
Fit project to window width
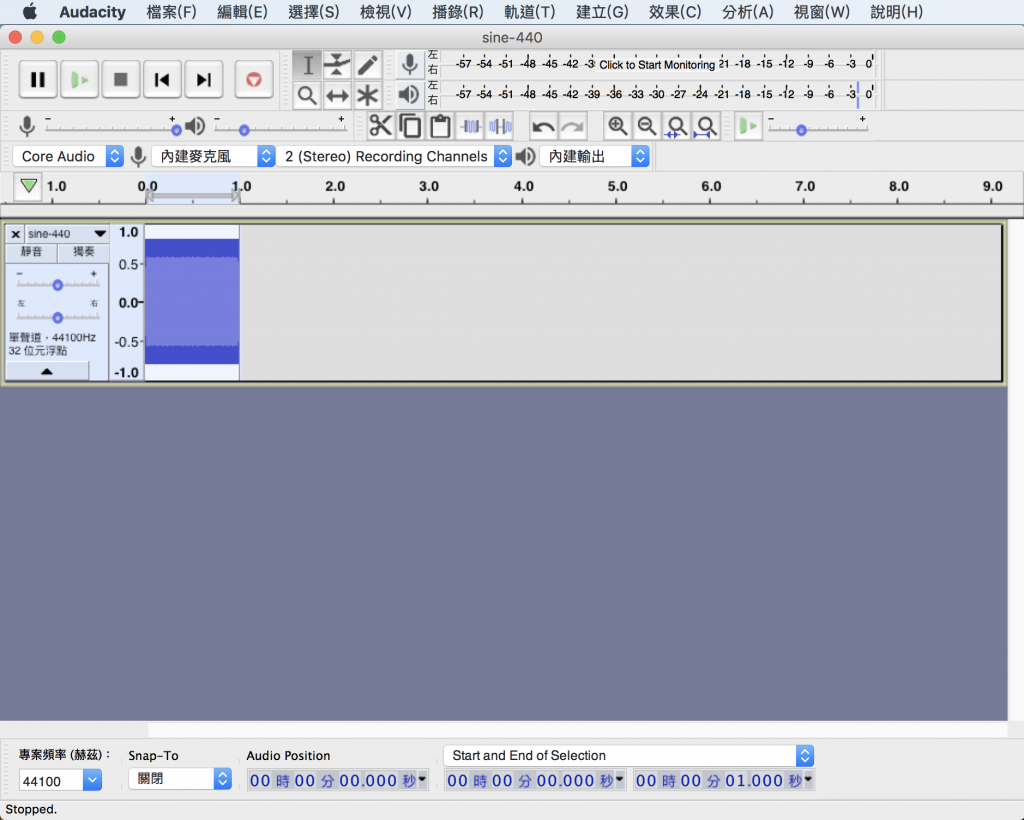[706, 126]
